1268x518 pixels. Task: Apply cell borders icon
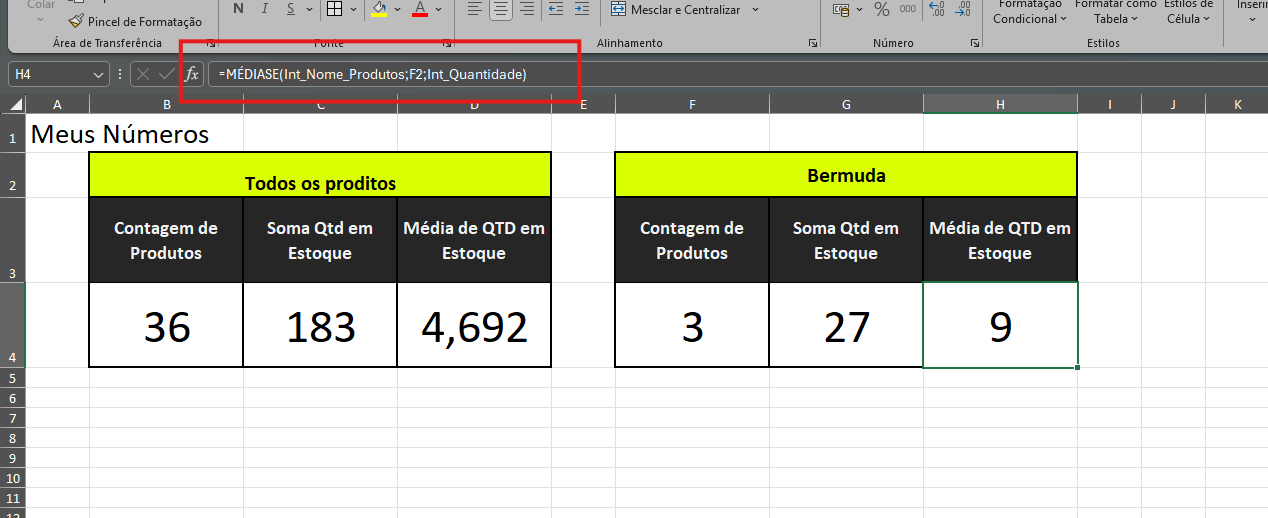pos(335,9)
